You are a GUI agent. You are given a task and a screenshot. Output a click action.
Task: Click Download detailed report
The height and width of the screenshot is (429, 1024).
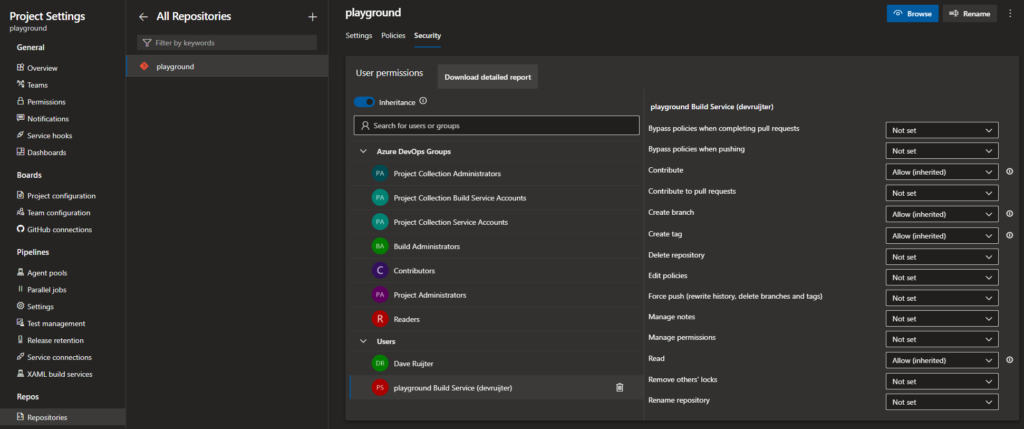pyautogui.click(x=487, y=77)
